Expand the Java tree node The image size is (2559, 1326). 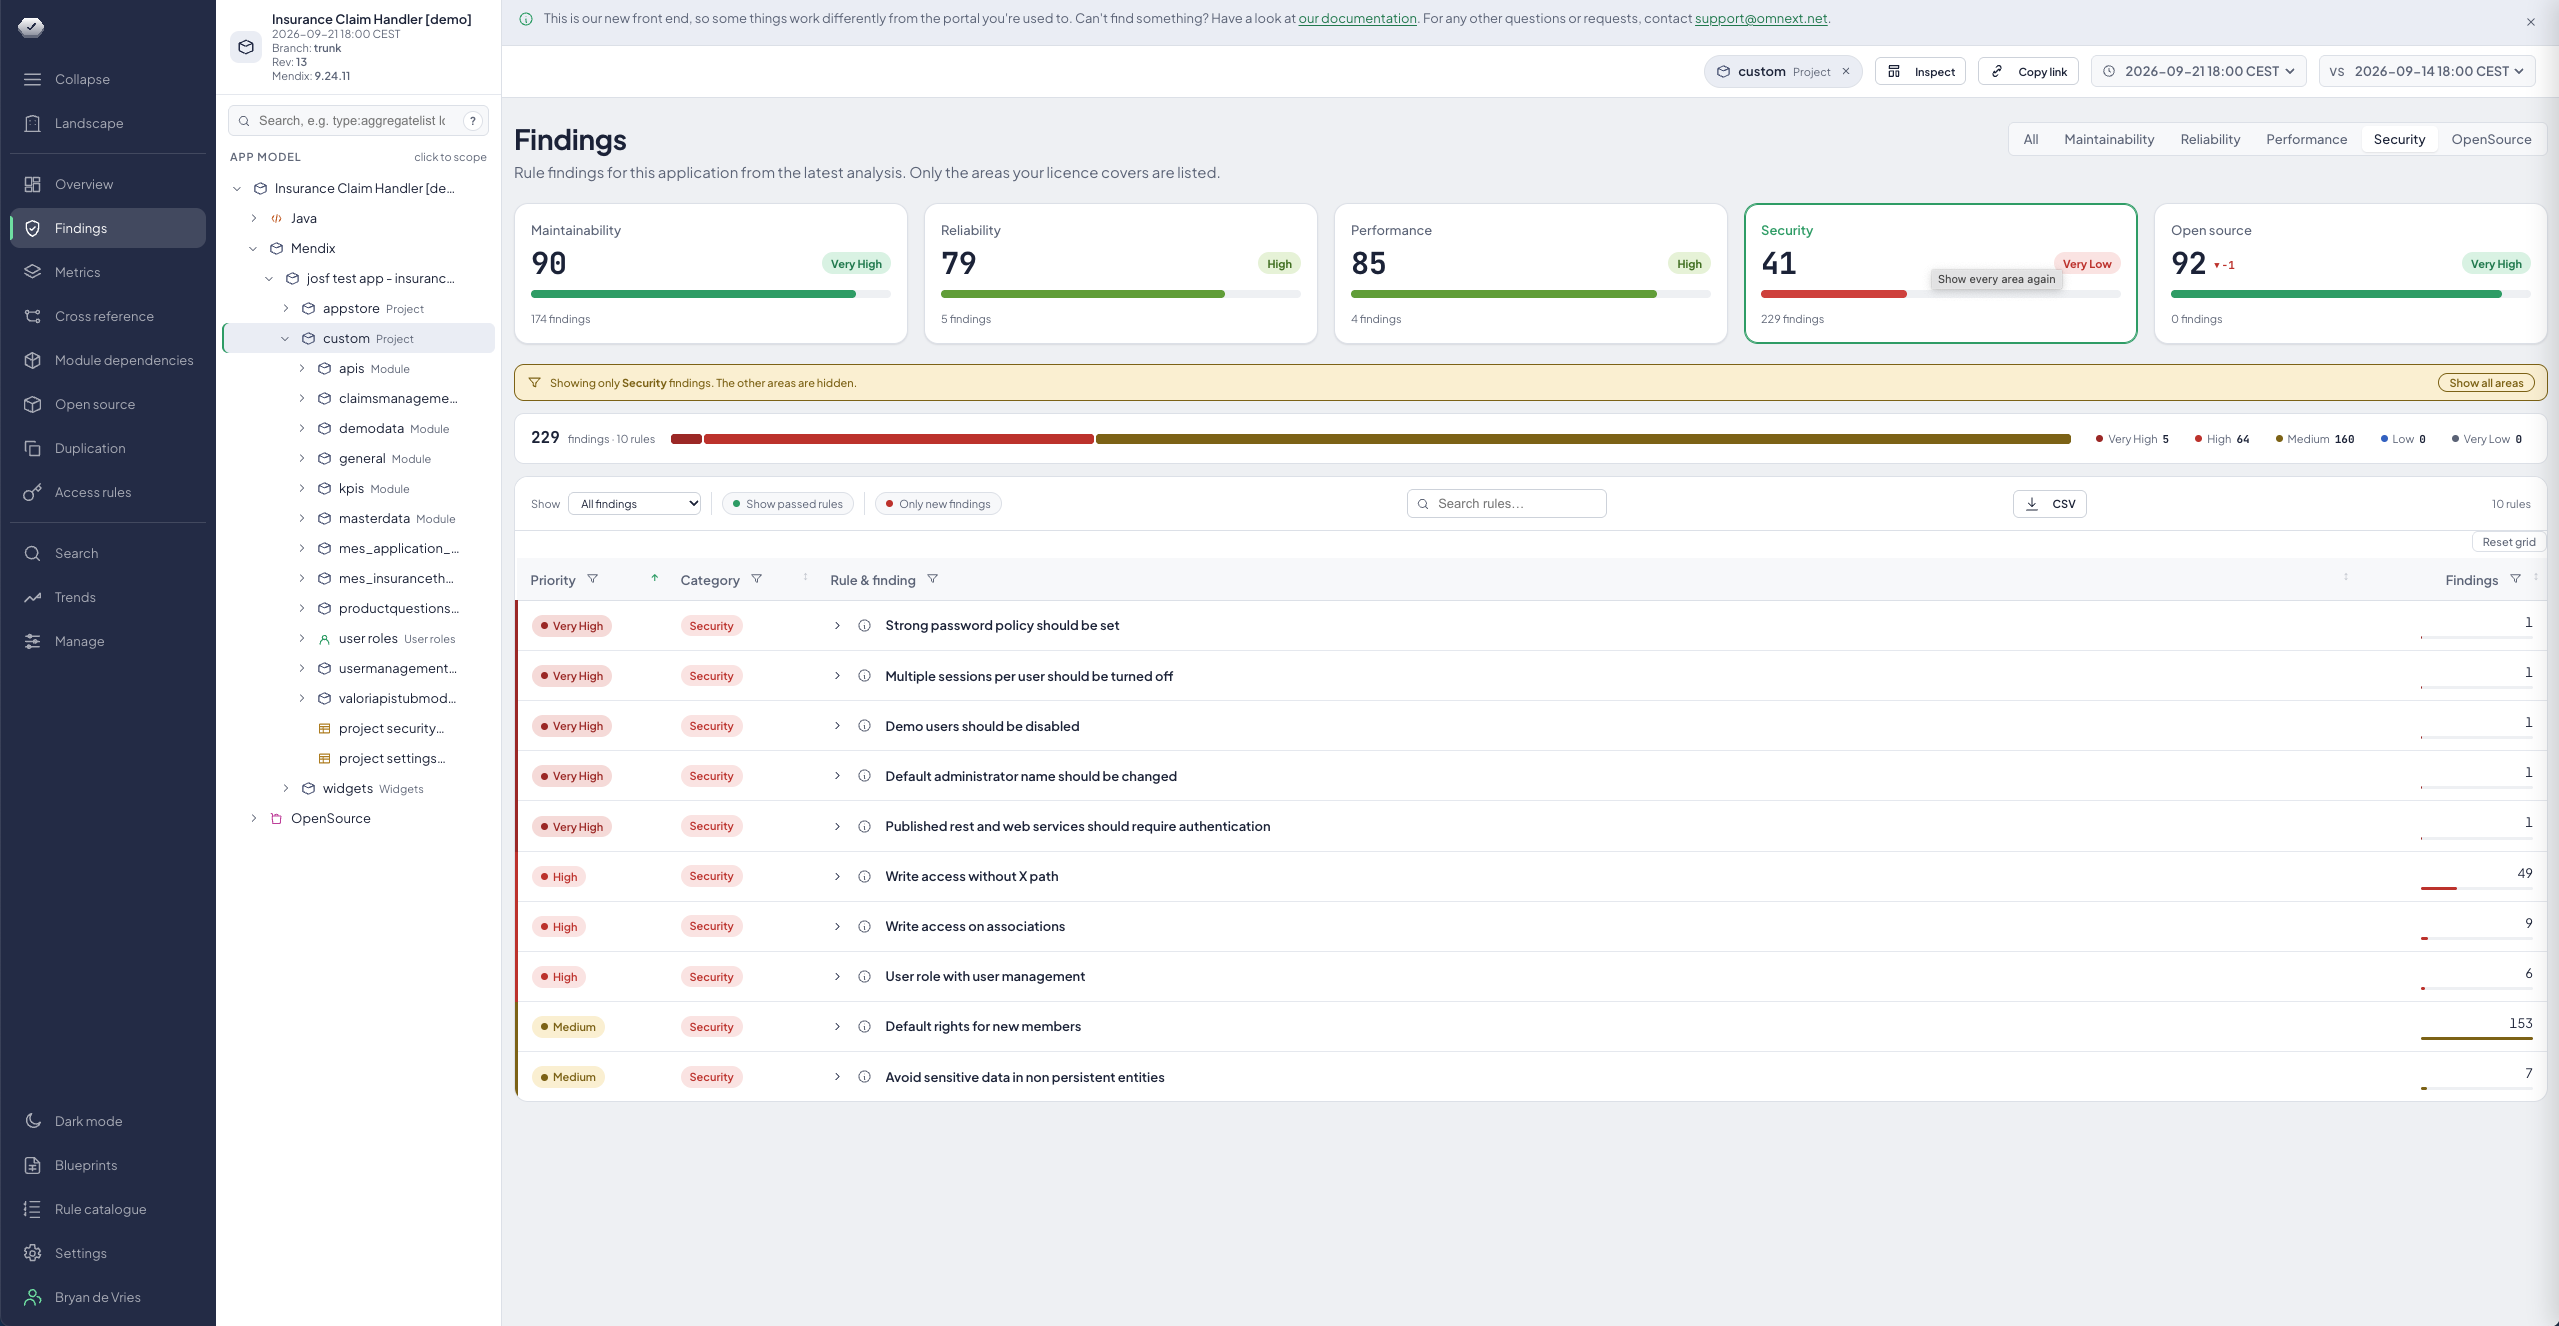254,218
